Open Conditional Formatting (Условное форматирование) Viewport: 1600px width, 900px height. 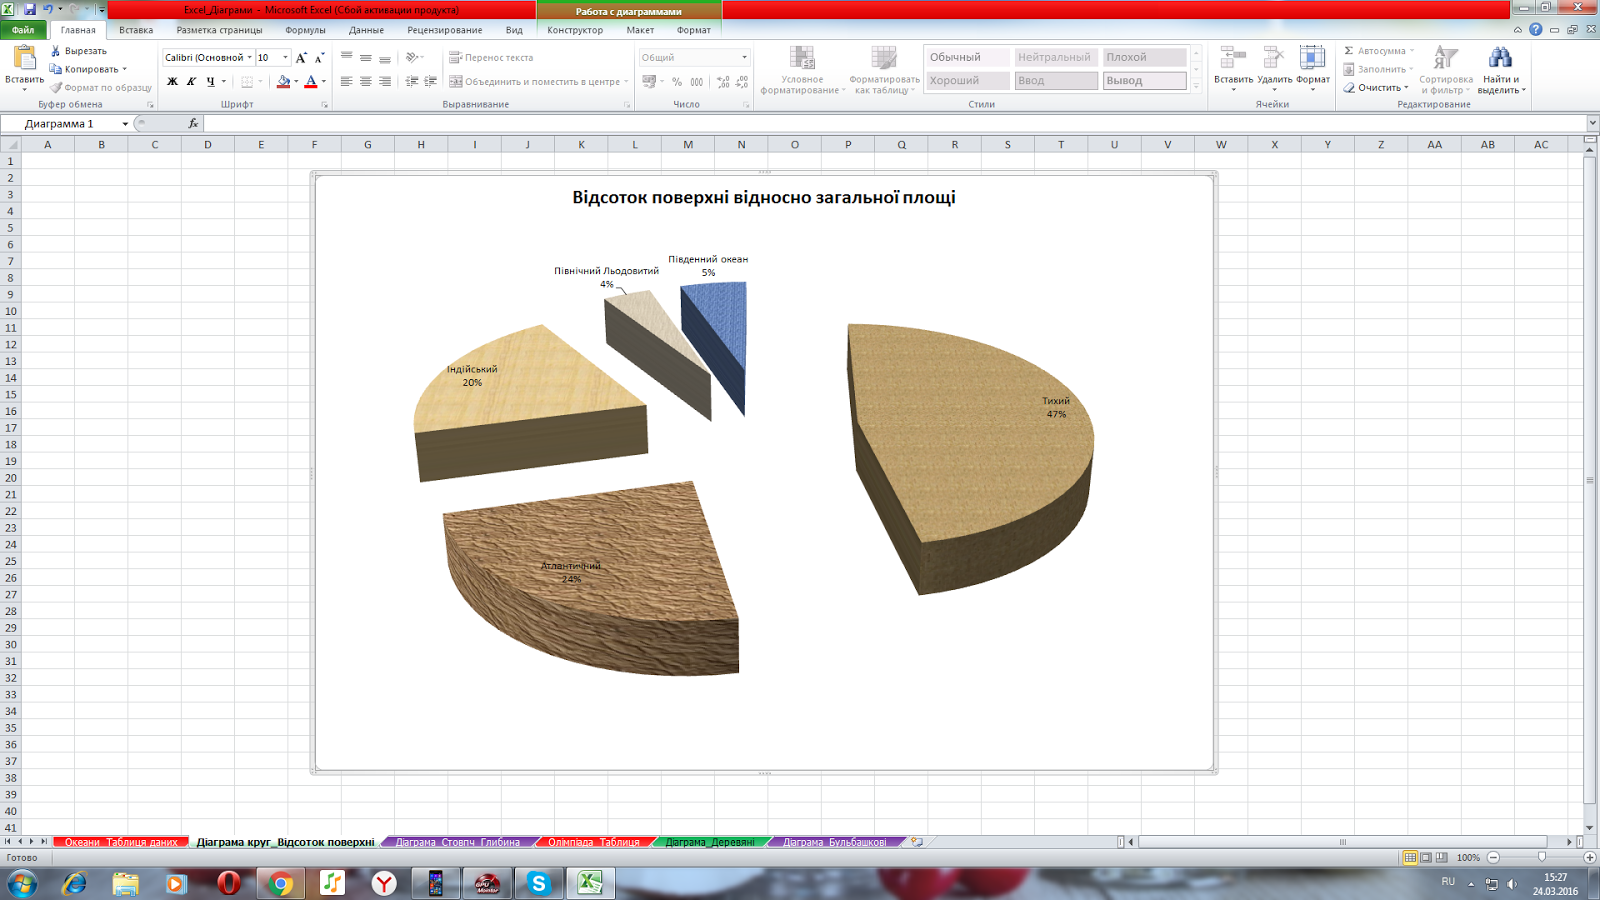click(x=802, y=70)
